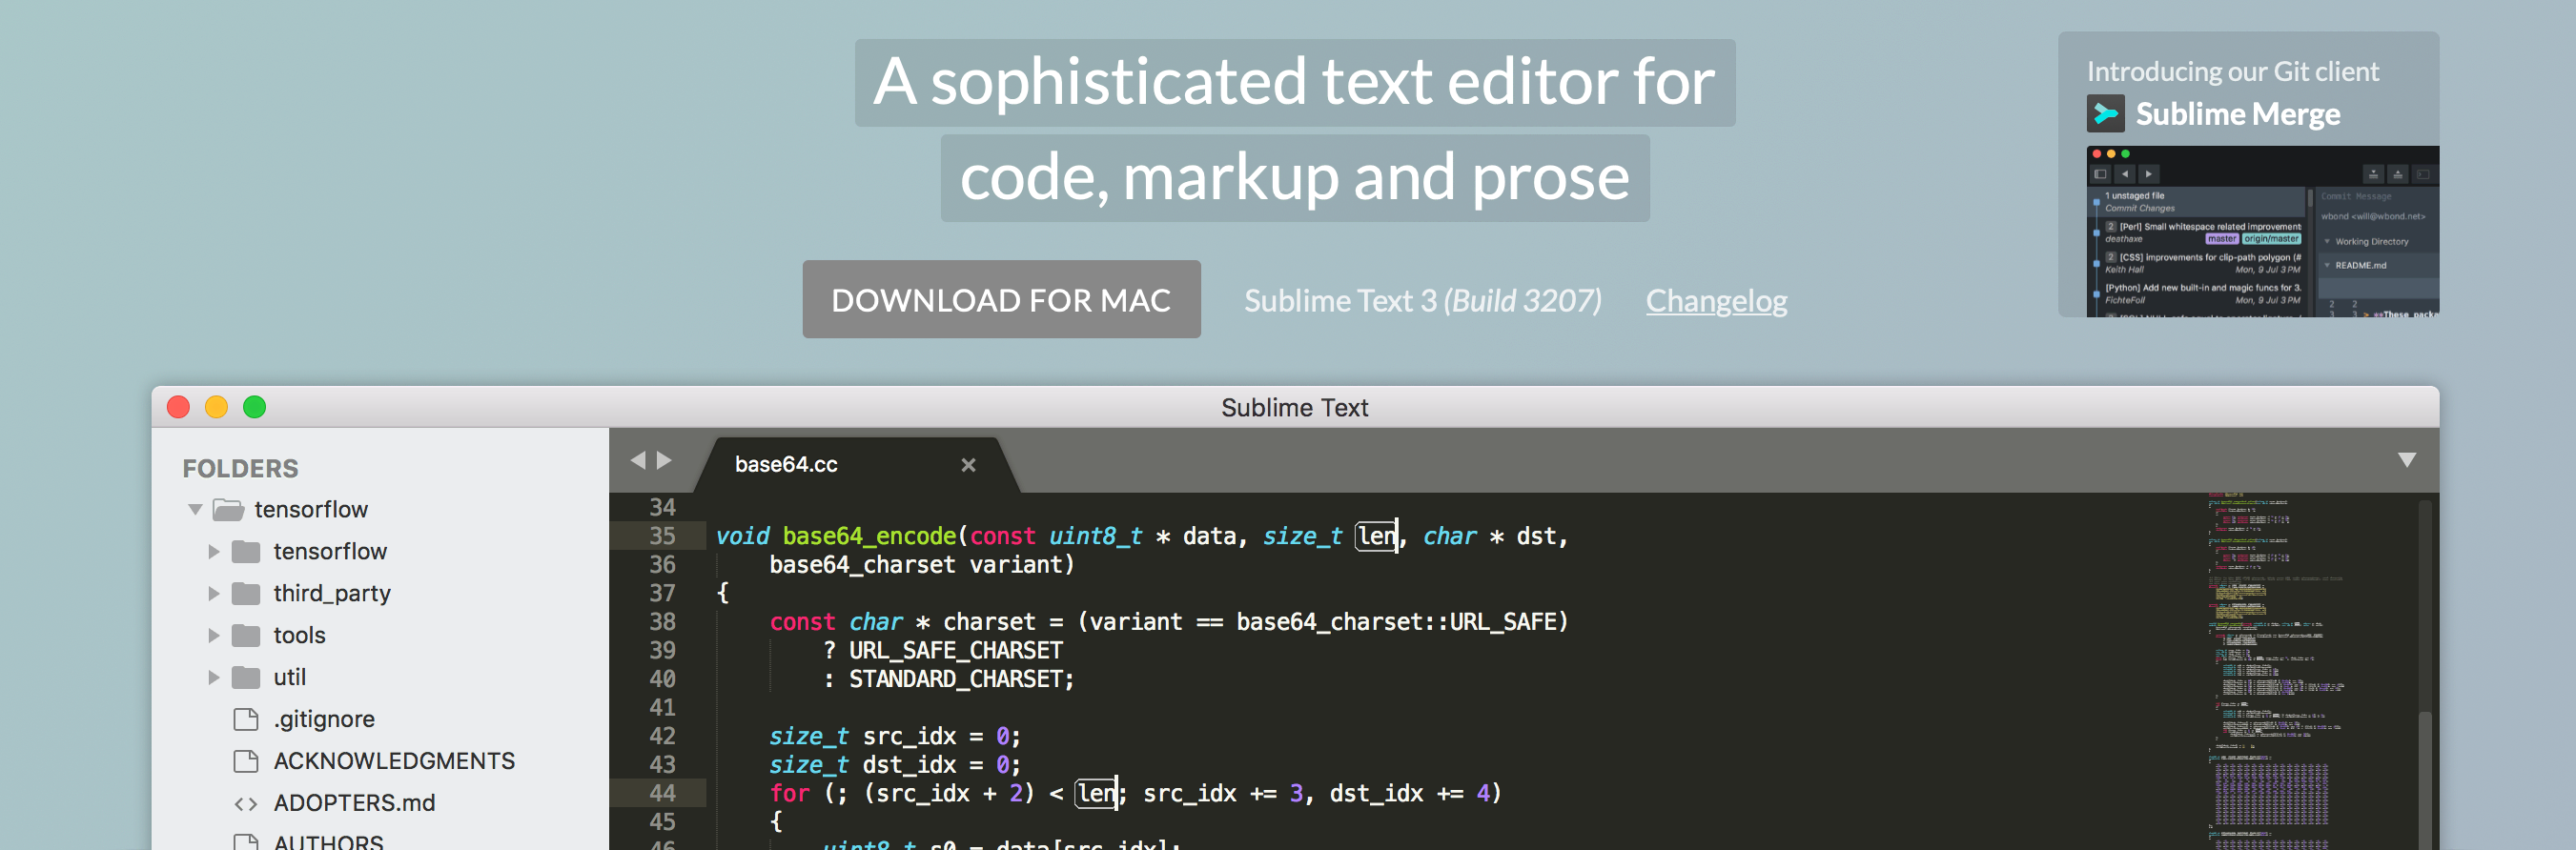The image size is (2576, 850).
Task: Open the .gitignore file
Action: pos(324,719)
